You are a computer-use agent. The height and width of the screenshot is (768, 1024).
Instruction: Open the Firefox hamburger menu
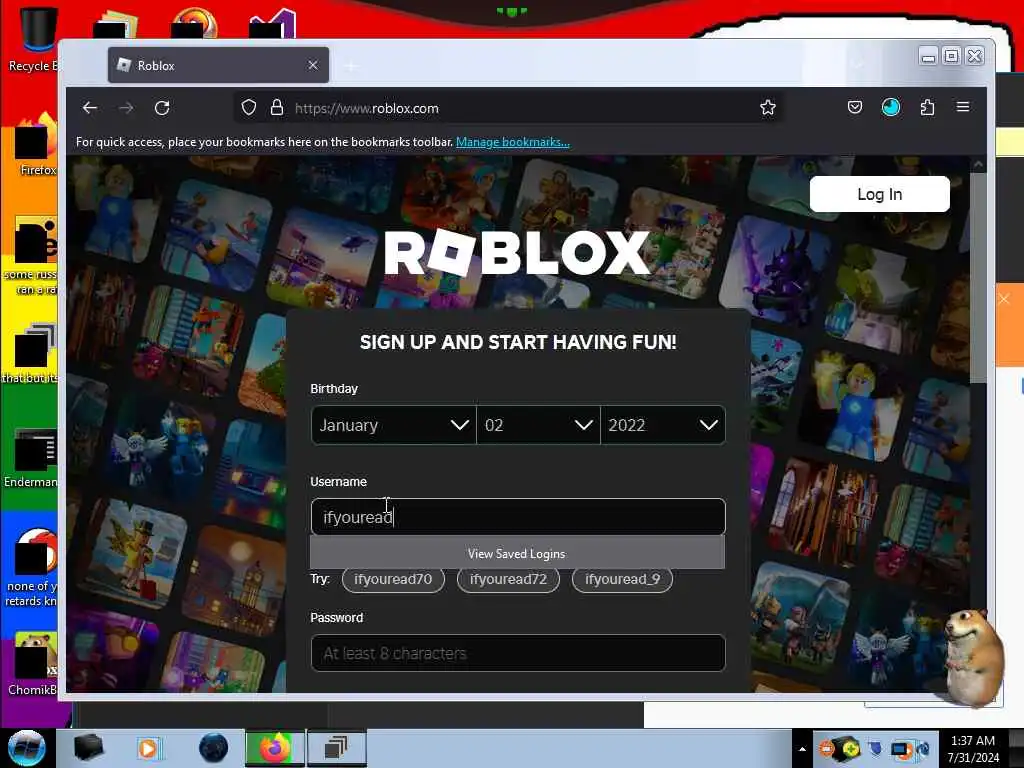(x=963, y=107)
